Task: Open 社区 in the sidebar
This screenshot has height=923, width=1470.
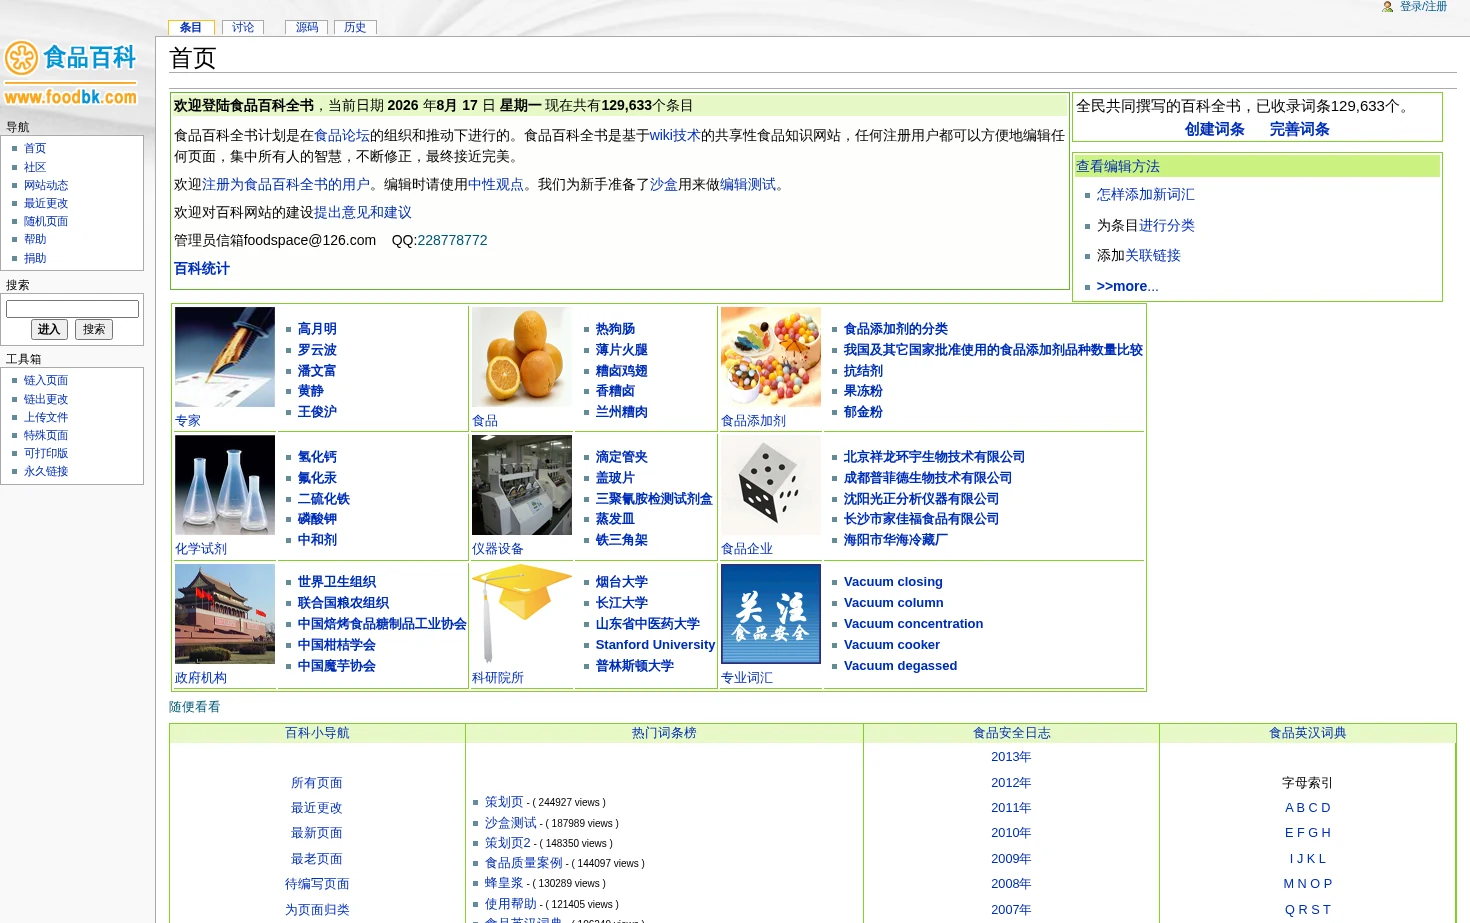Action: coord(35,167)
